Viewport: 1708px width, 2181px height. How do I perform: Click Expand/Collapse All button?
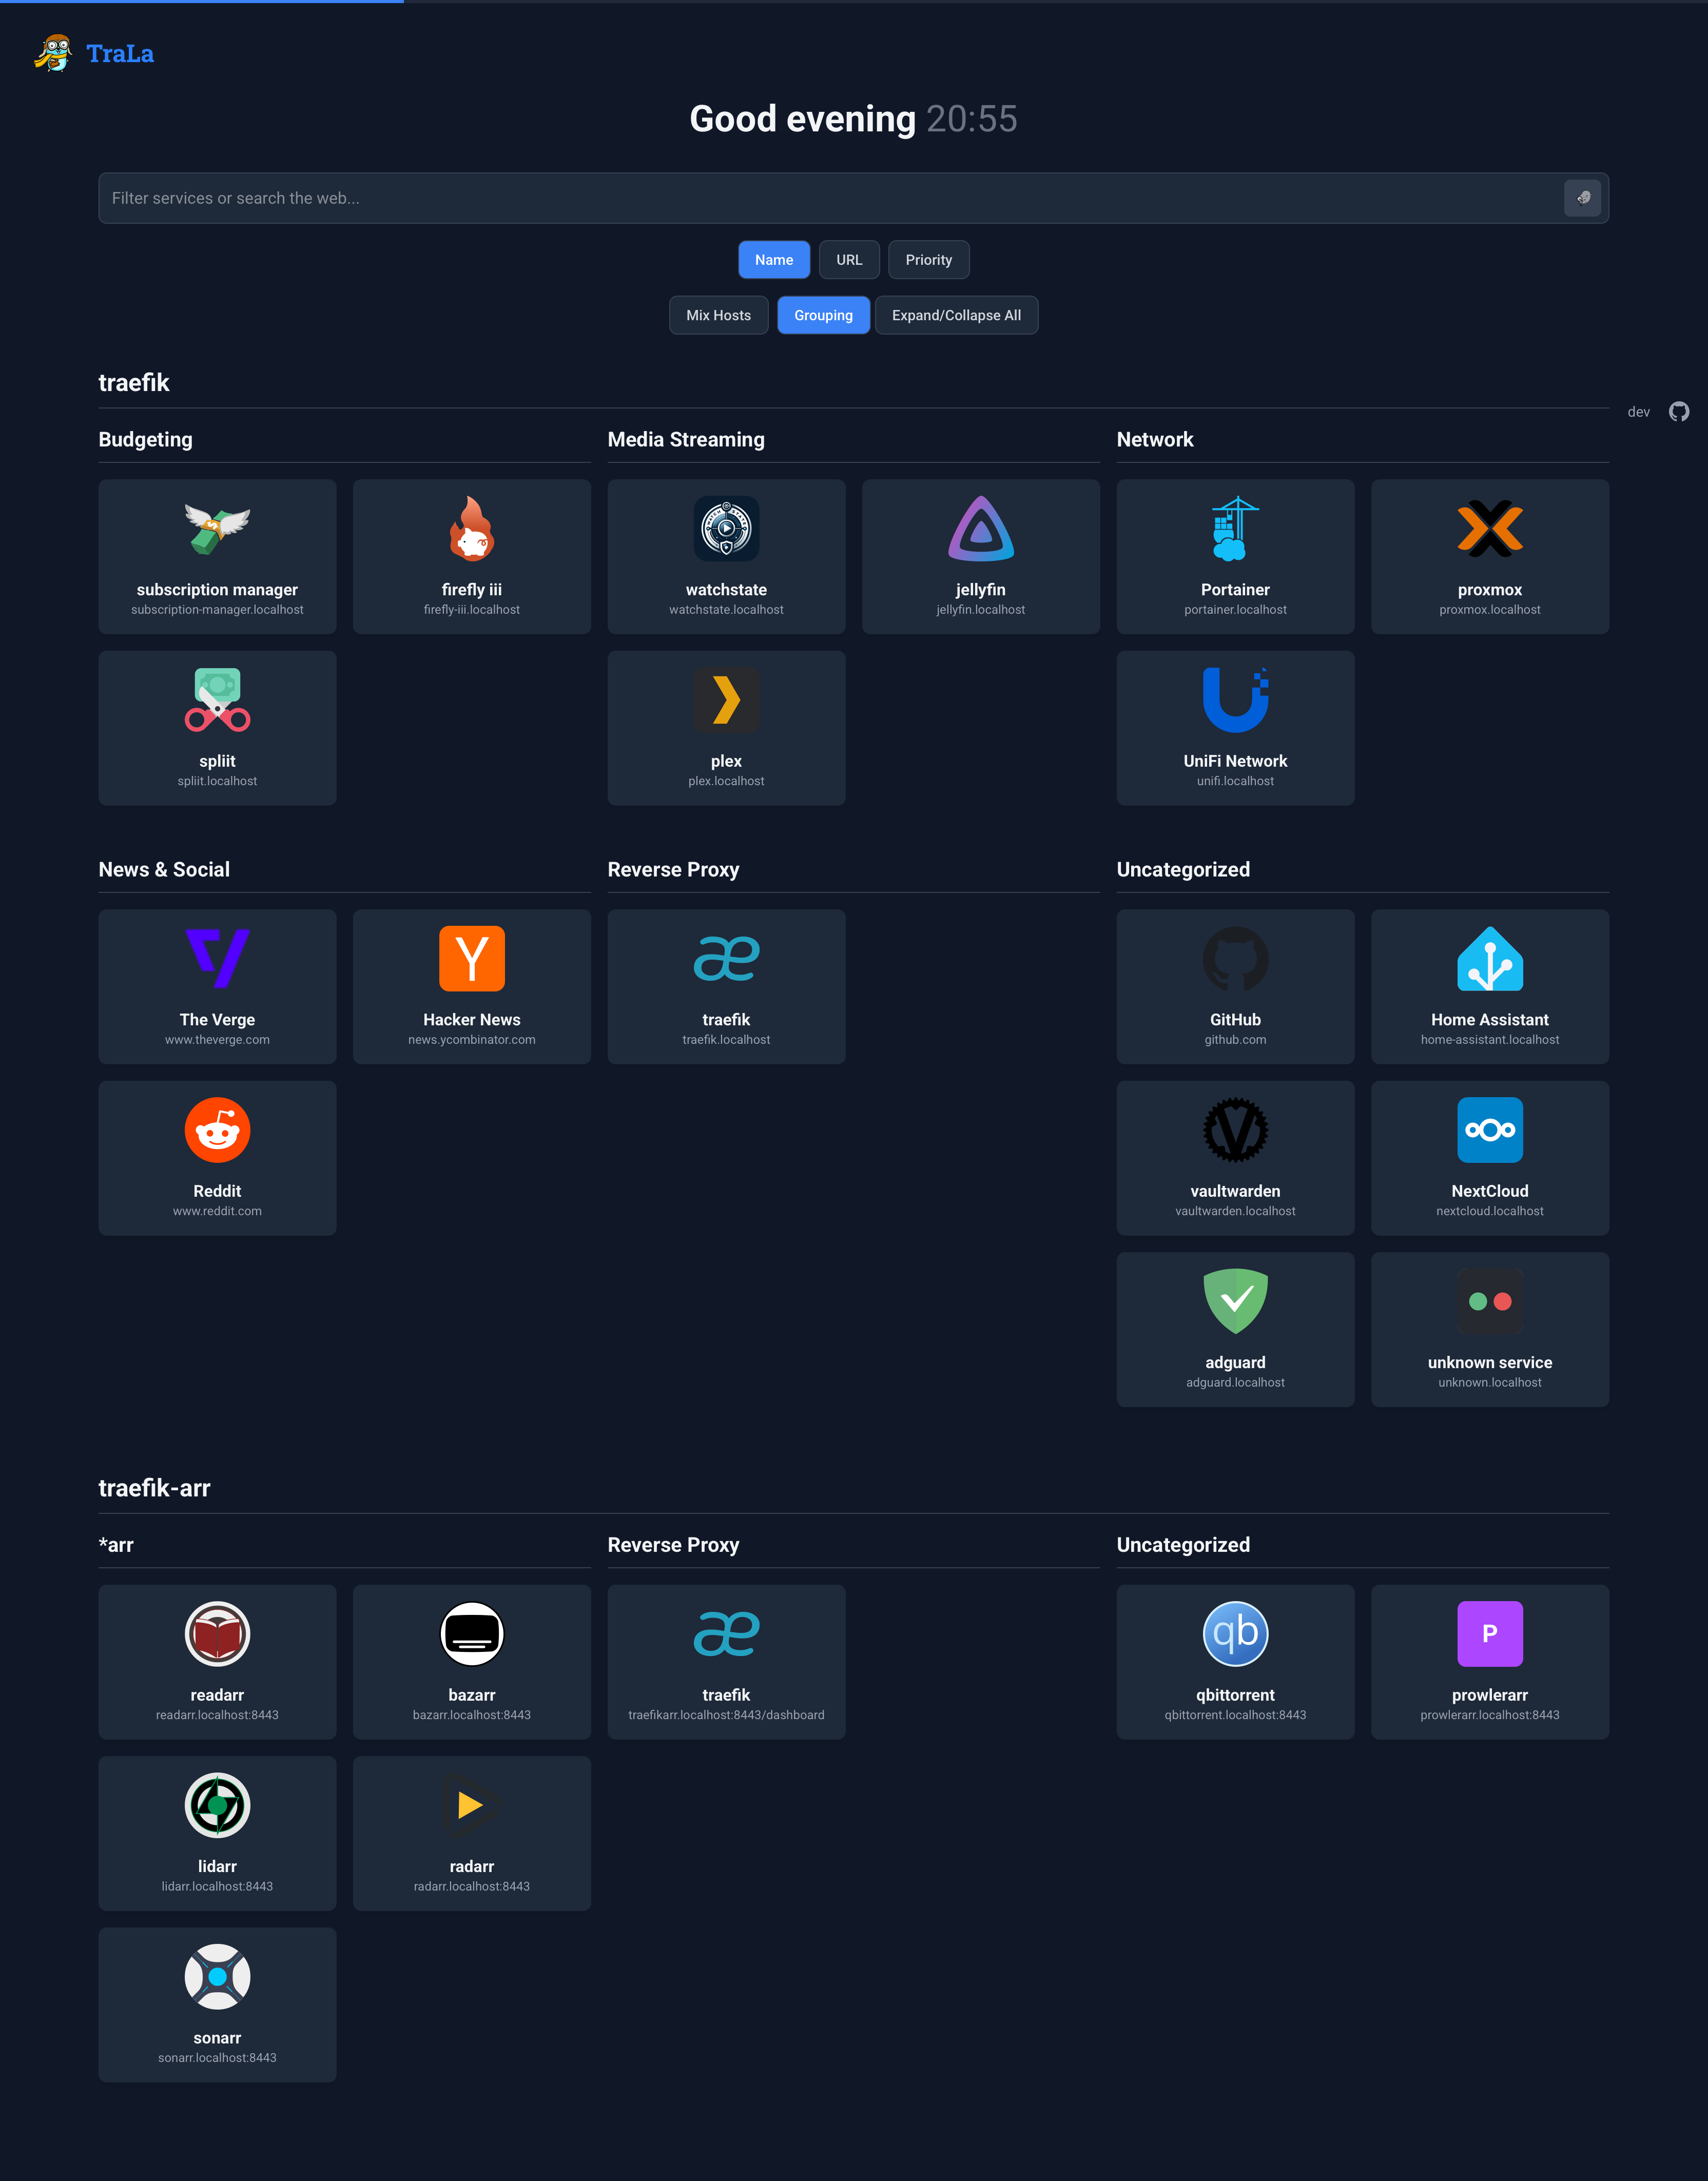click(x=956, y=315)
